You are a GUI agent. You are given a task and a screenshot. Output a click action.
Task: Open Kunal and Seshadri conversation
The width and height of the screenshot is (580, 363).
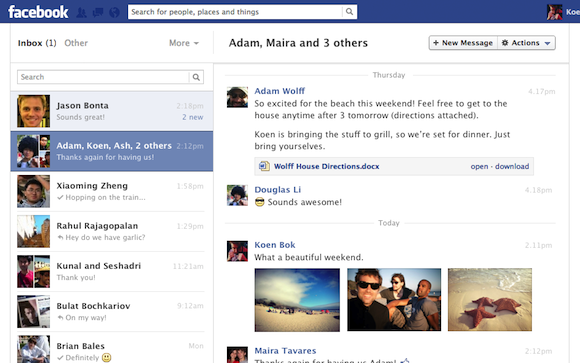(x=112, y=271)
